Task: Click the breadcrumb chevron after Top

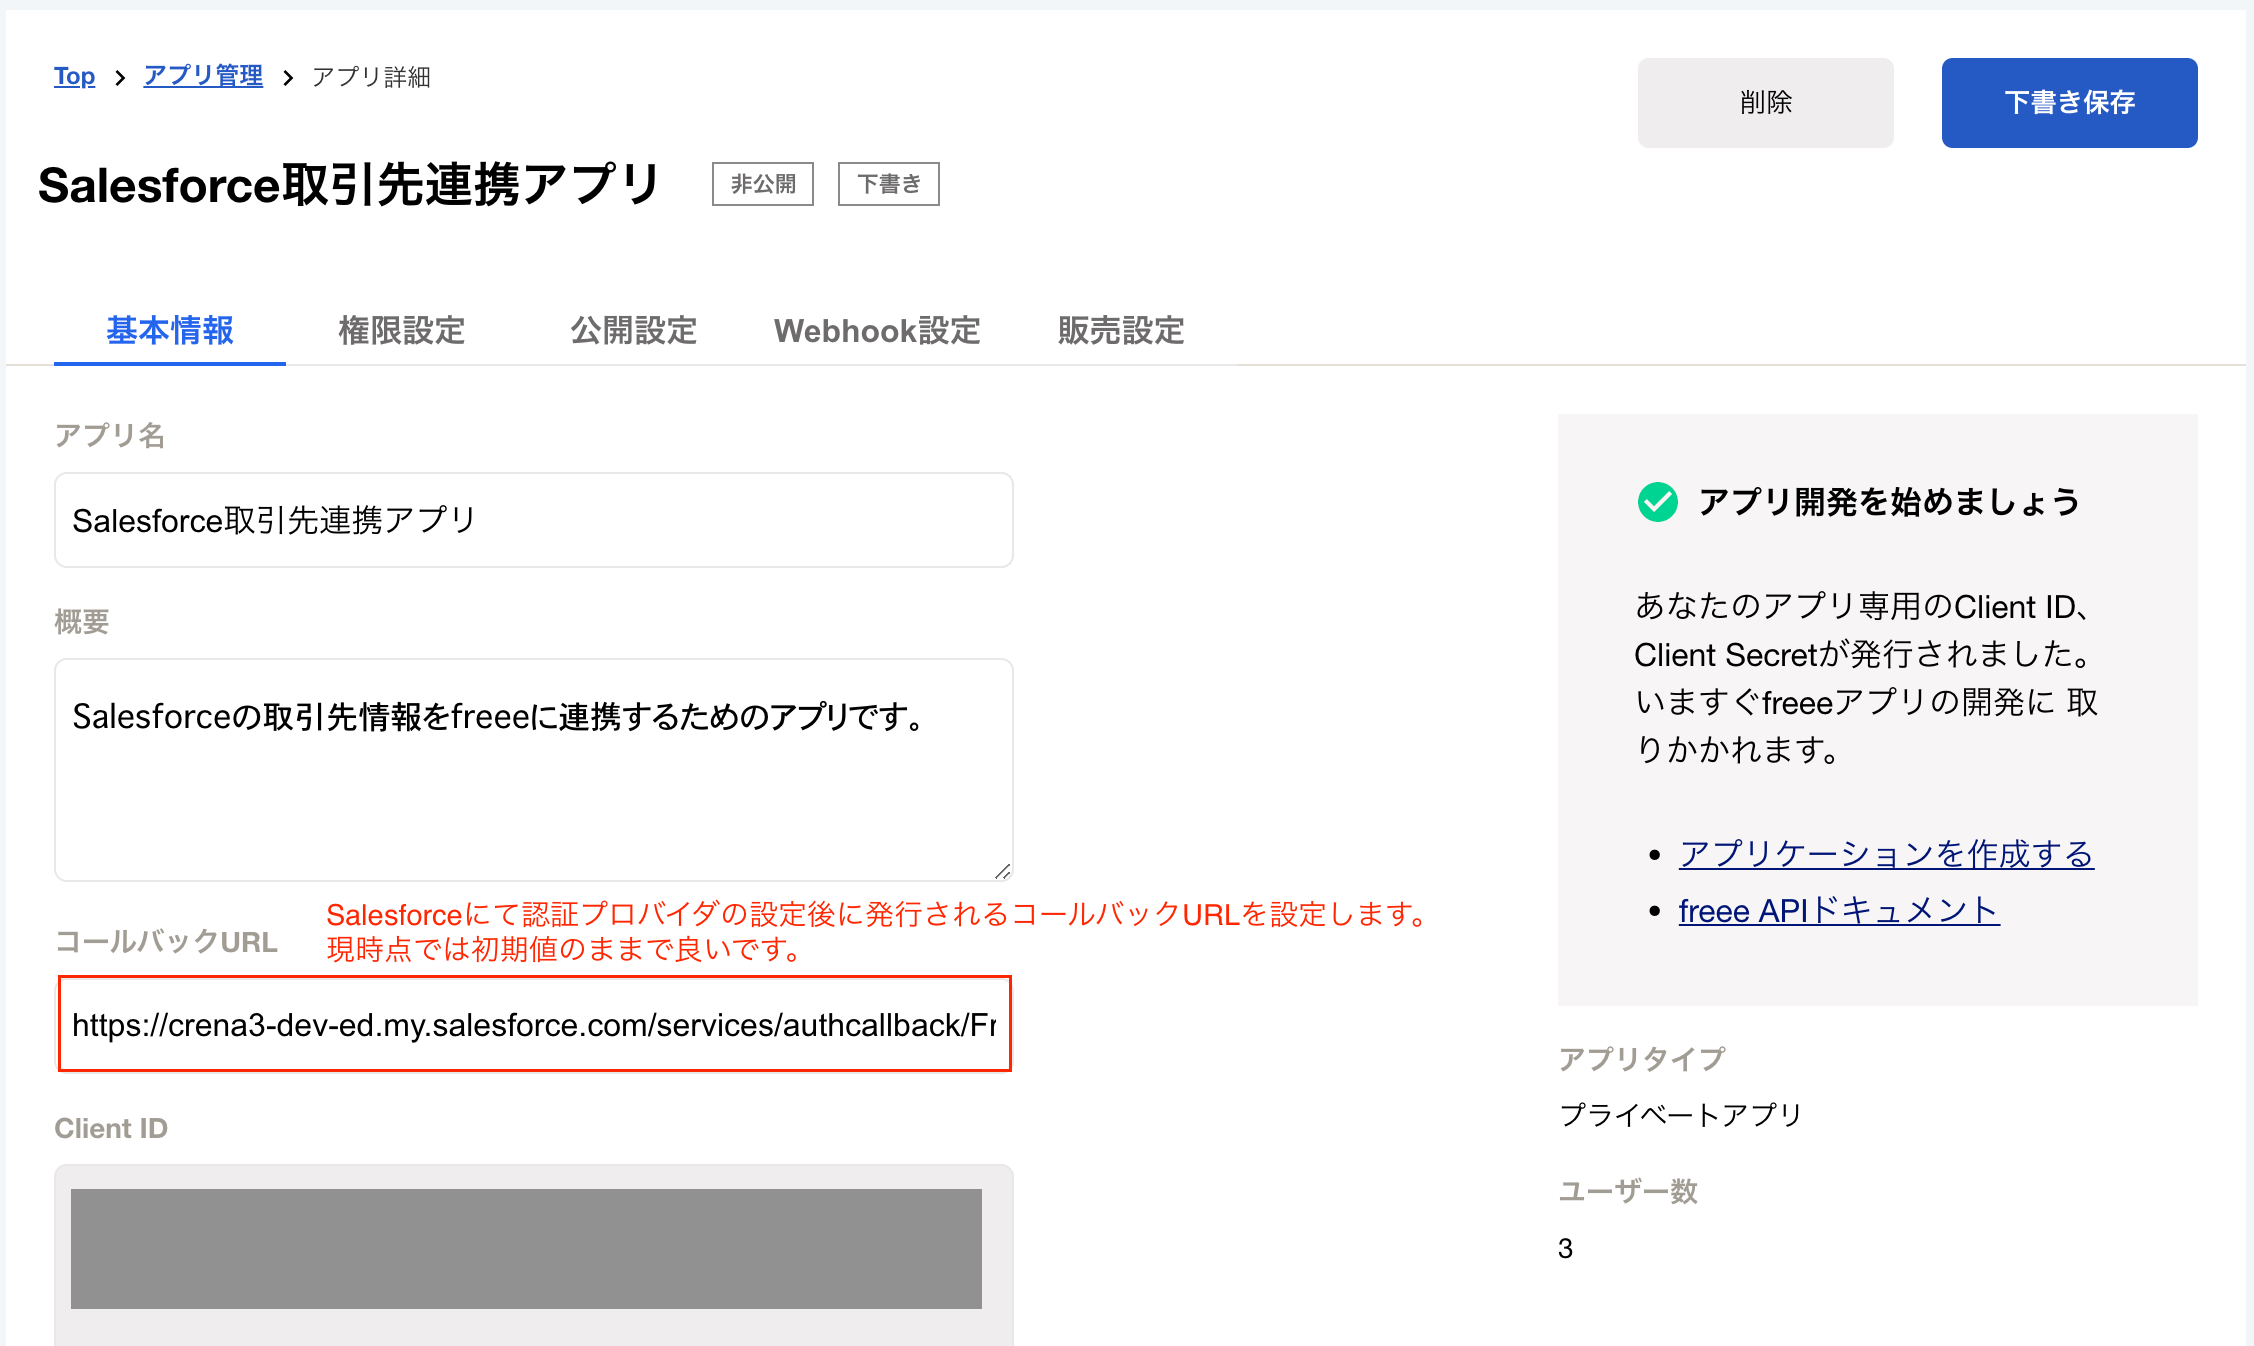Action: pos(120,77)
